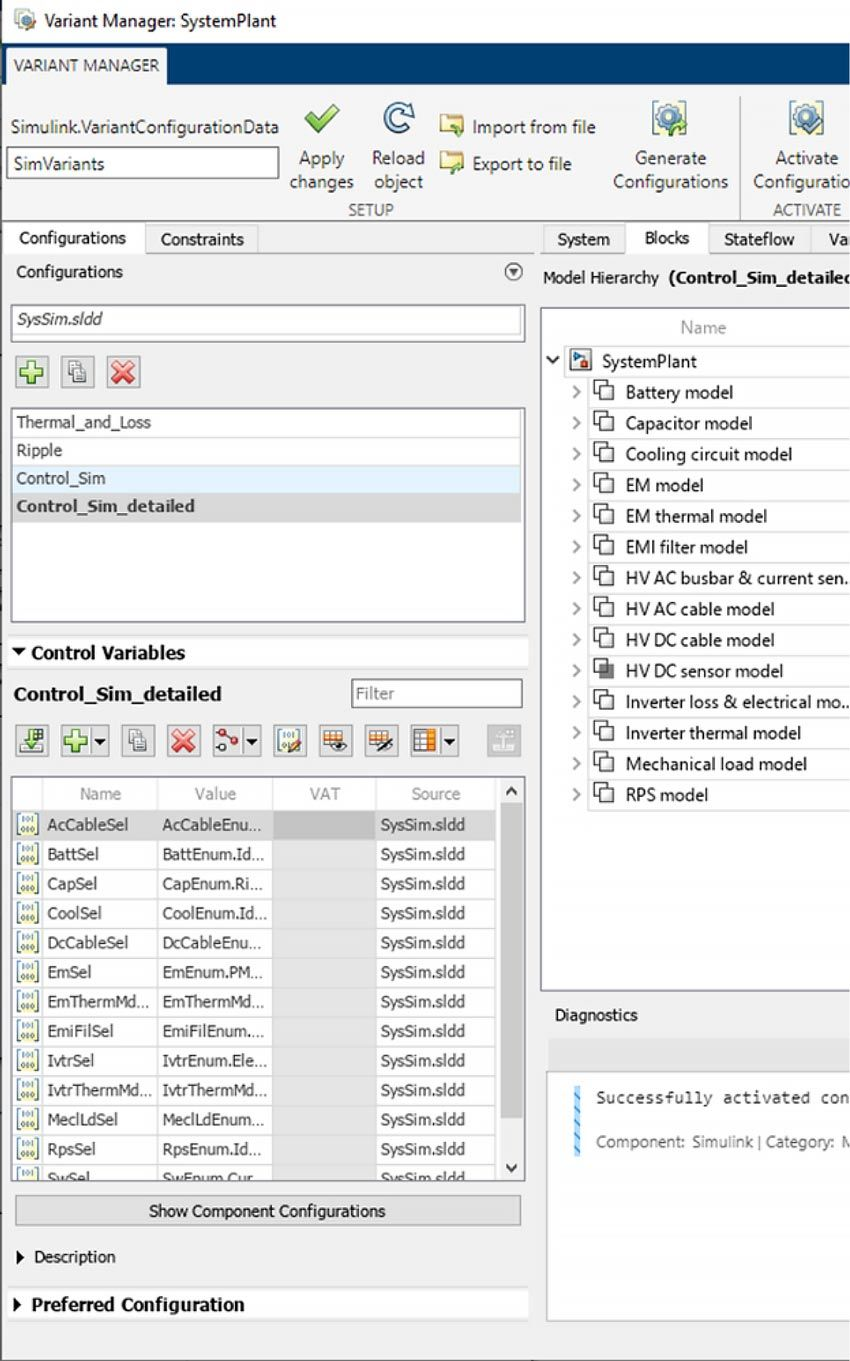Click edit control variable value icon
This screenshot has height=1361, width=850.
[290, 741]
